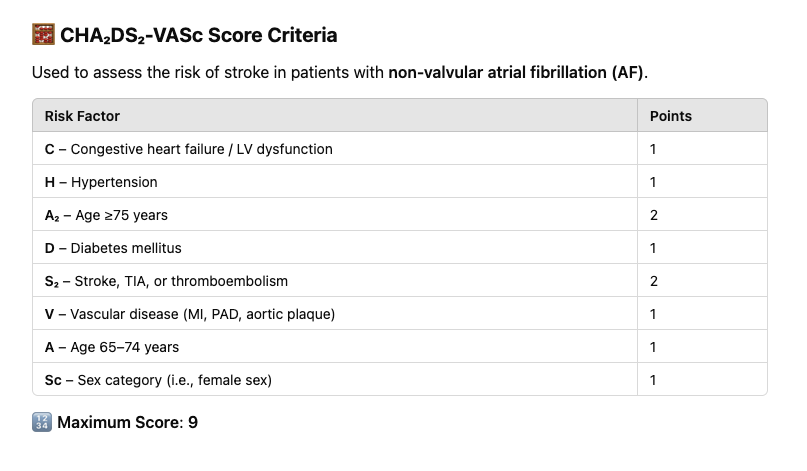Select the Risk Factor column header
This screenshot has height=471, width=807.
point(82,116)
